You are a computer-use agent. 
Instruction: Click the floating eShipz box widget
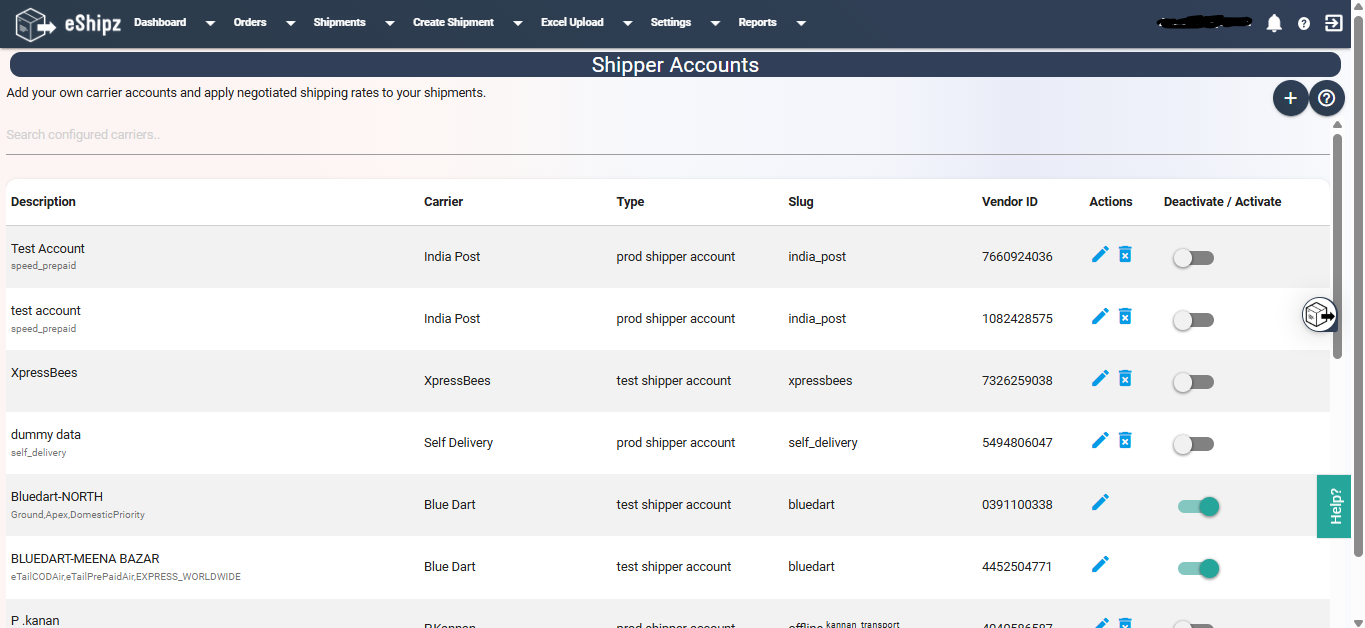click(x=1320, y=315)
